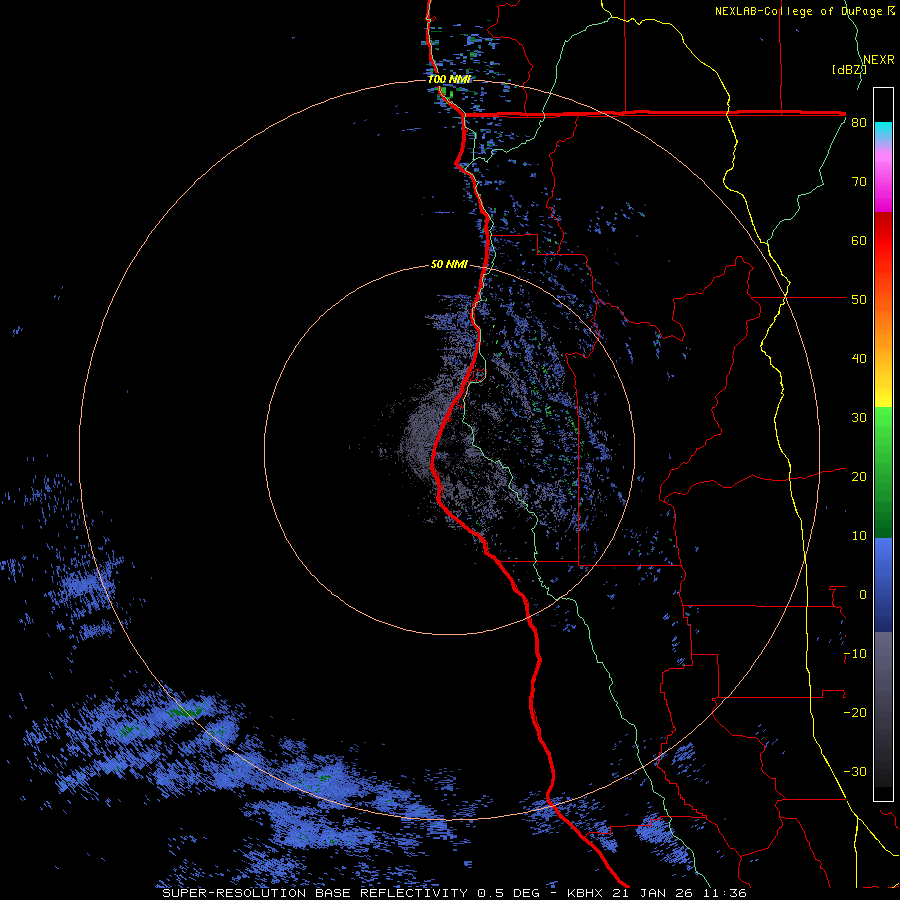Click the 70 value on dBZ scale

pos(859,181)
